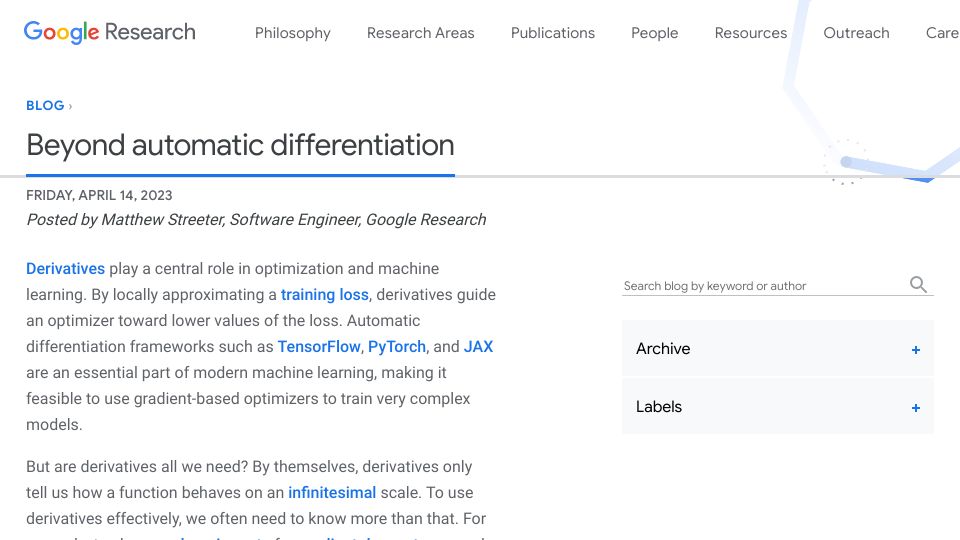Image resolution: width=960 pixels, height=540 pixels.
Task: Go to the Publications page
Action: tap(553, 33)
